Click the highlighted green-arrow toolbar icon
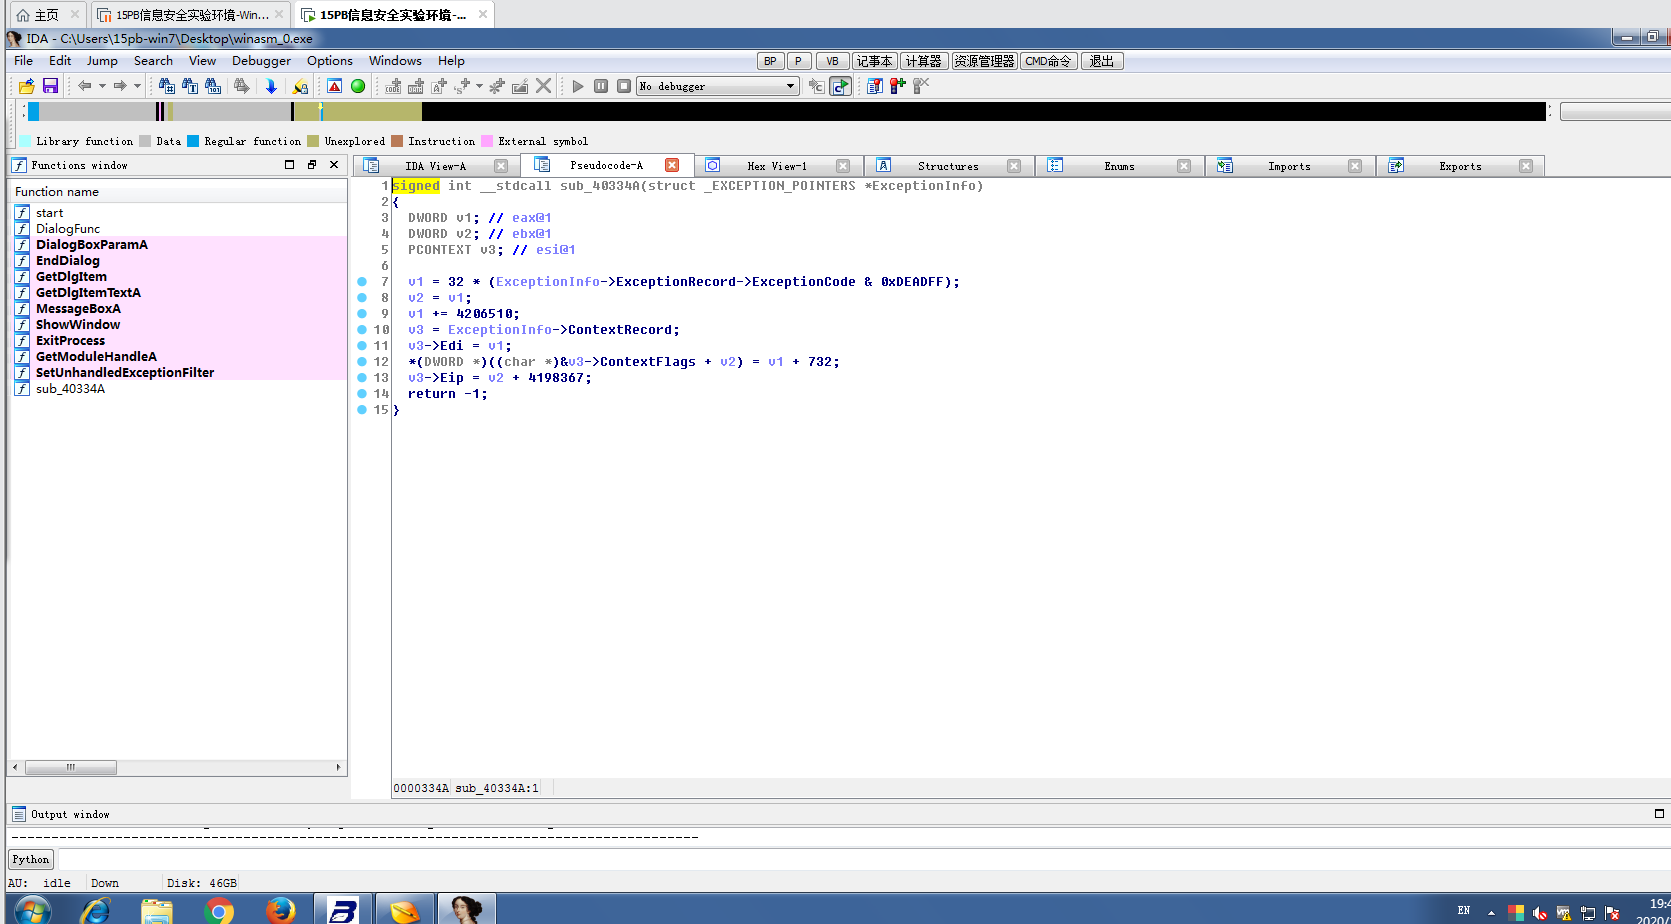This screenshot has width=1671, height=924. 841,86
